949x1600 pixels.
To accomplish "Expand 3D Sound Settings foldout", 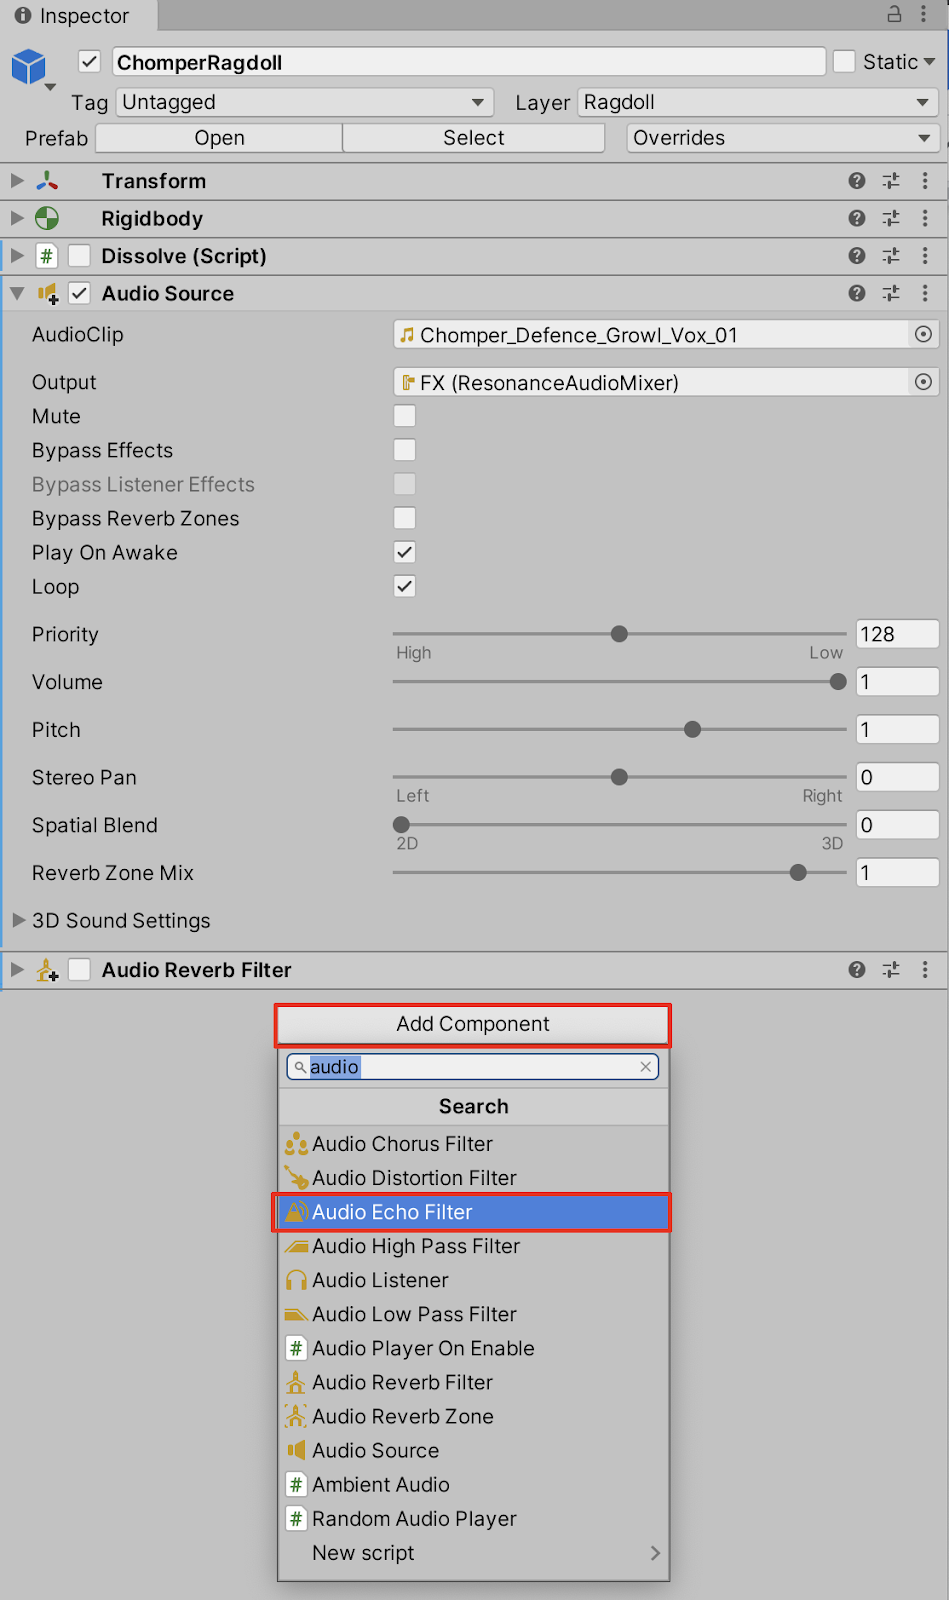I will point(18,920).
